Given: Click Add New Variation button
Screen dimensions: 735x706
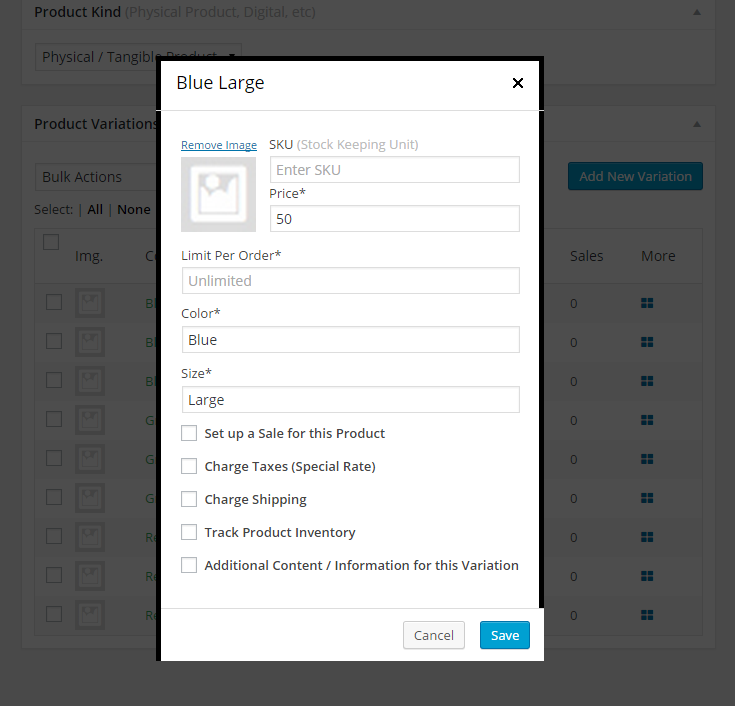Looking at the screenshot, I should coord(635,176).
